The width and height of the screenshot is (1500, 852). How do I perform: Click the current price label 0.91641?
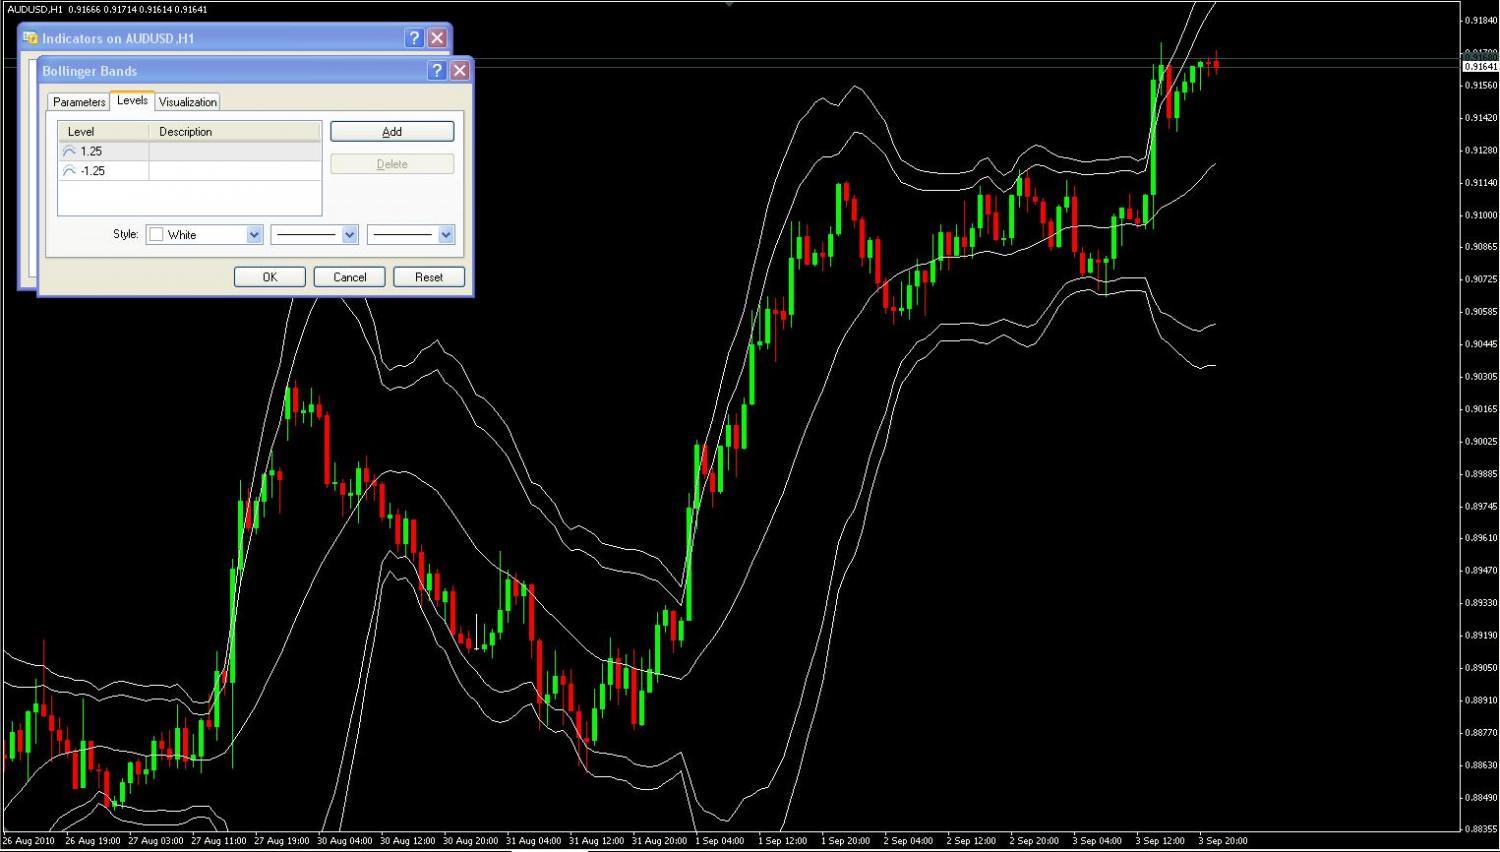point(1480,66)
